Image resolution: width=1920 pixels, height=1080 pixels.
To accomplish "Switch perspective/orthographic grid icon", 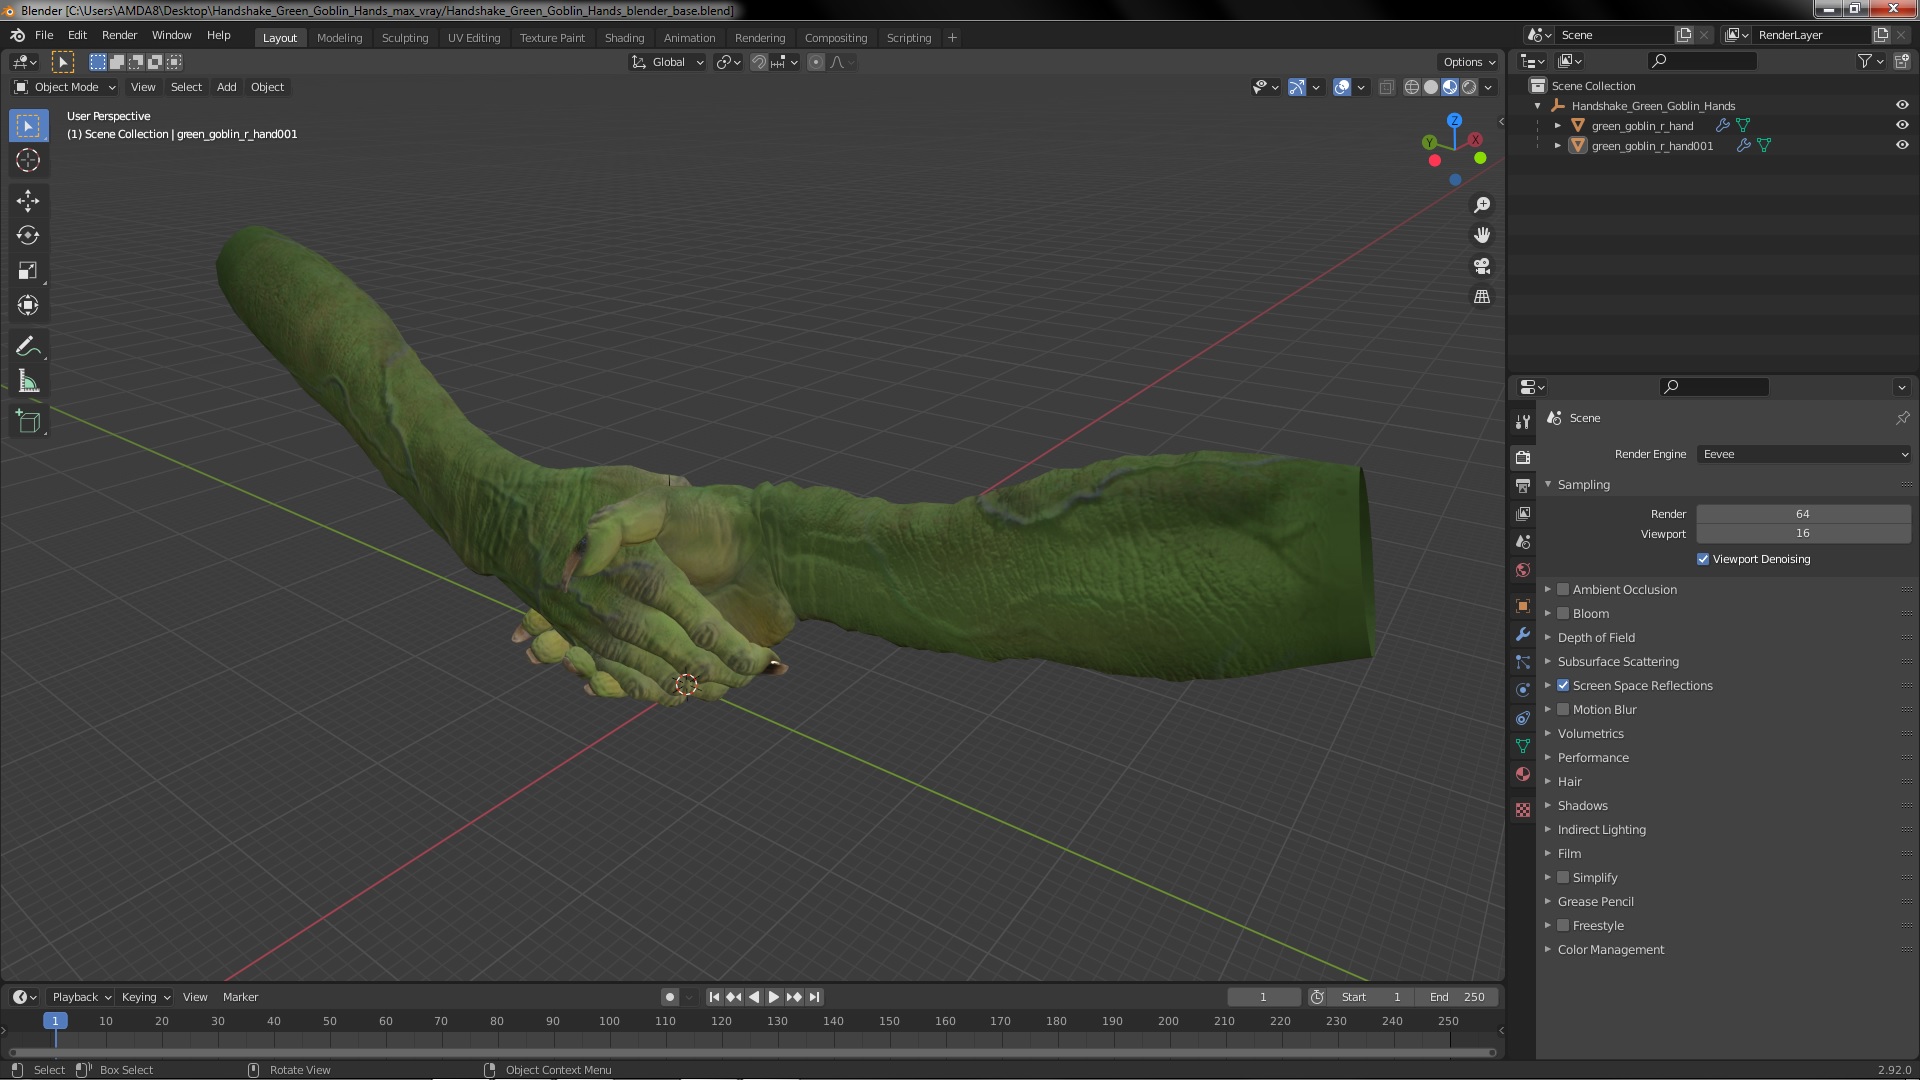I will (x=1482, y=297).
